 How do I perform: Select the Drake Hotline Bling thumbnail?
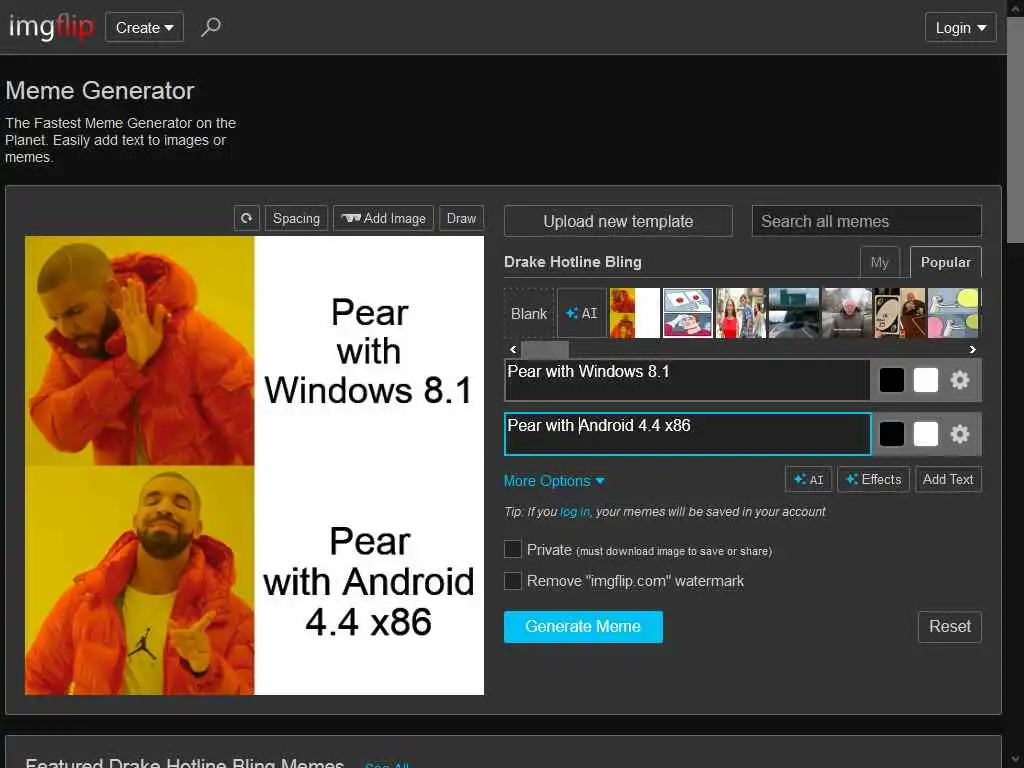click(x=634, y=313)
